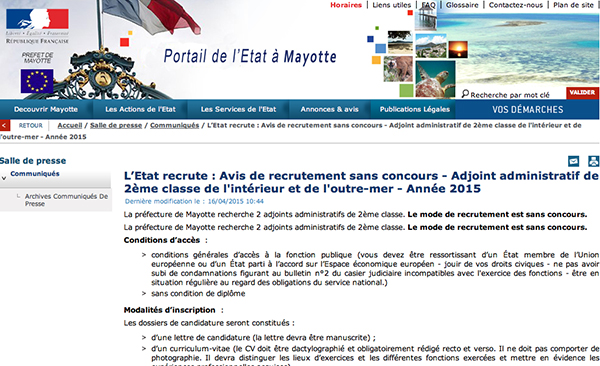Click Les dossiers de candidature line
The height and width of the screenshot is (366, 600).
209,323
